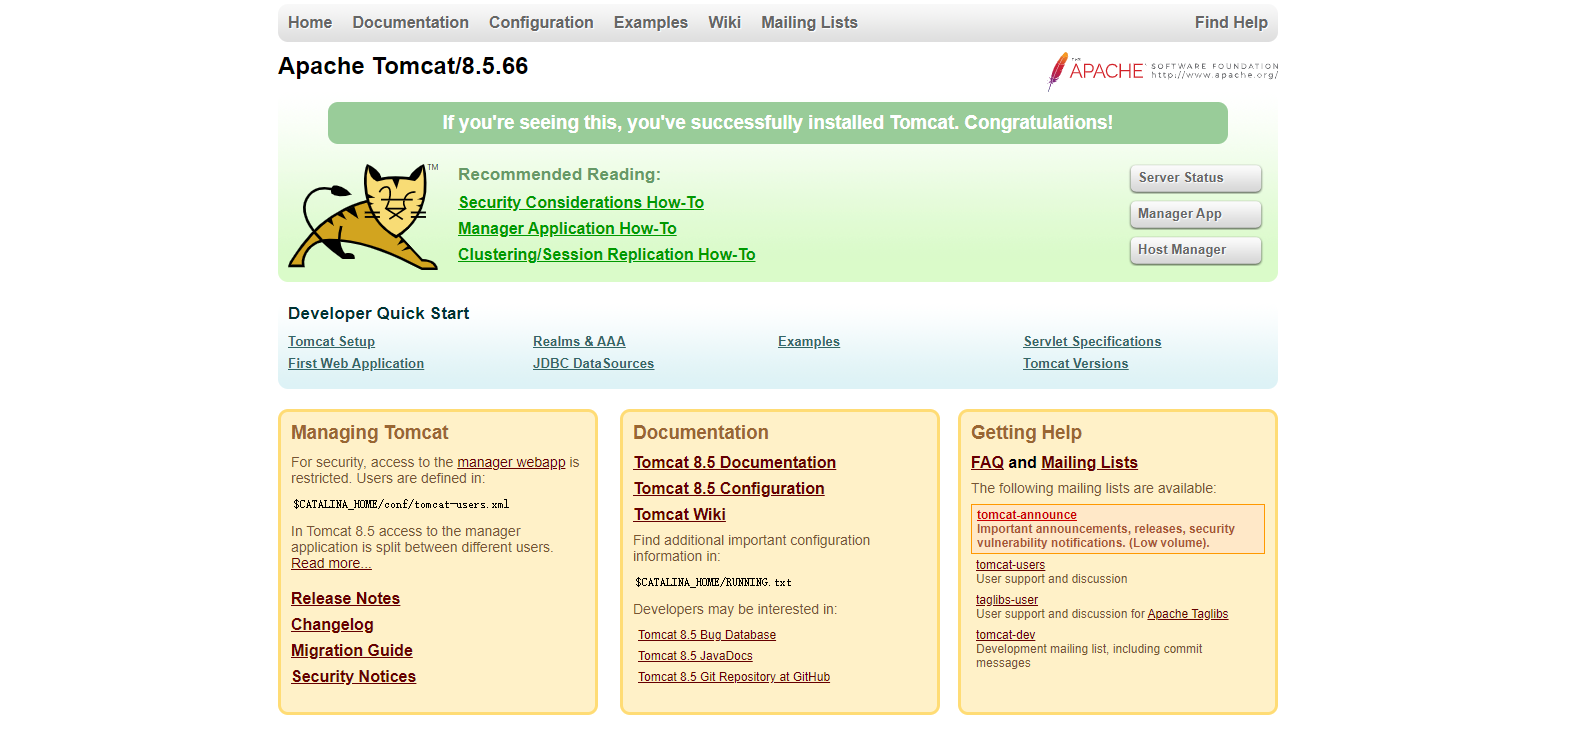Screen dimensions: 1574x745
Task: Open the tomcat-announce mailing list link
Action: coord(1027,515)
